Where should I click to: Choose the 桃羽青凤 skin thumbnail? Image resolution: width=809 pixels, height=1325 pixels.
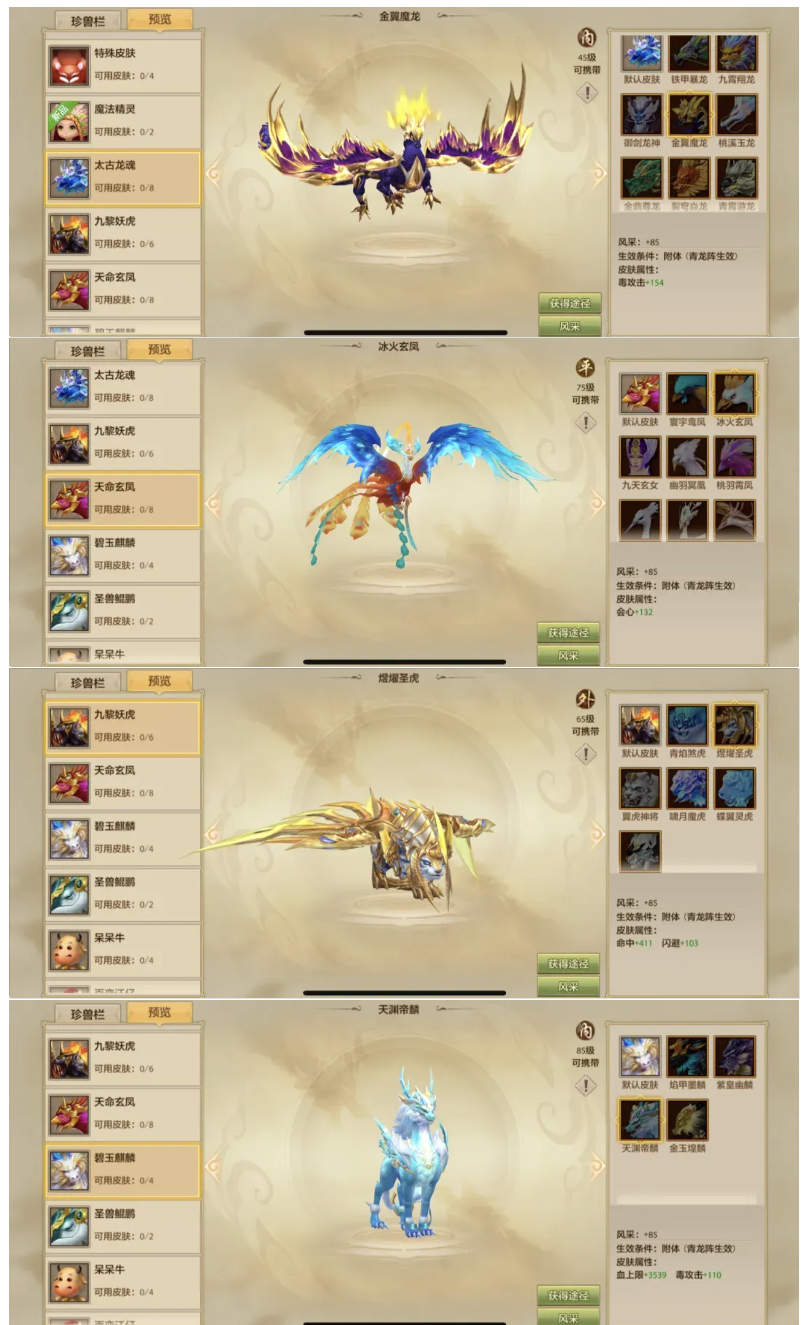(x=736, y=457)
